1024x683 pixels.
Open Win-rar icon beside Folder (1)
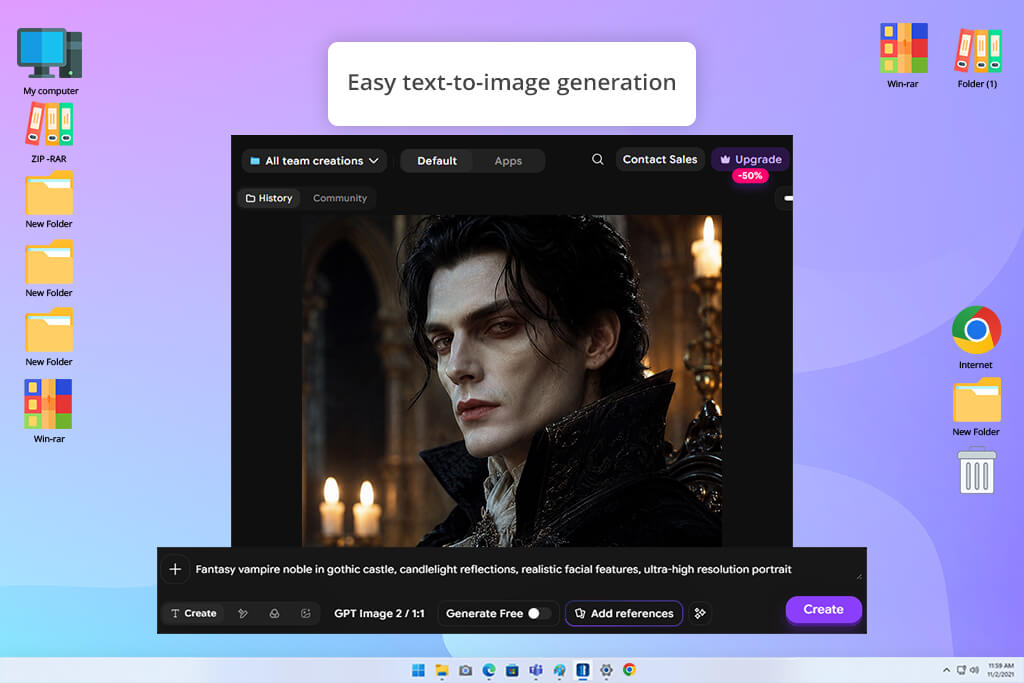904,56
